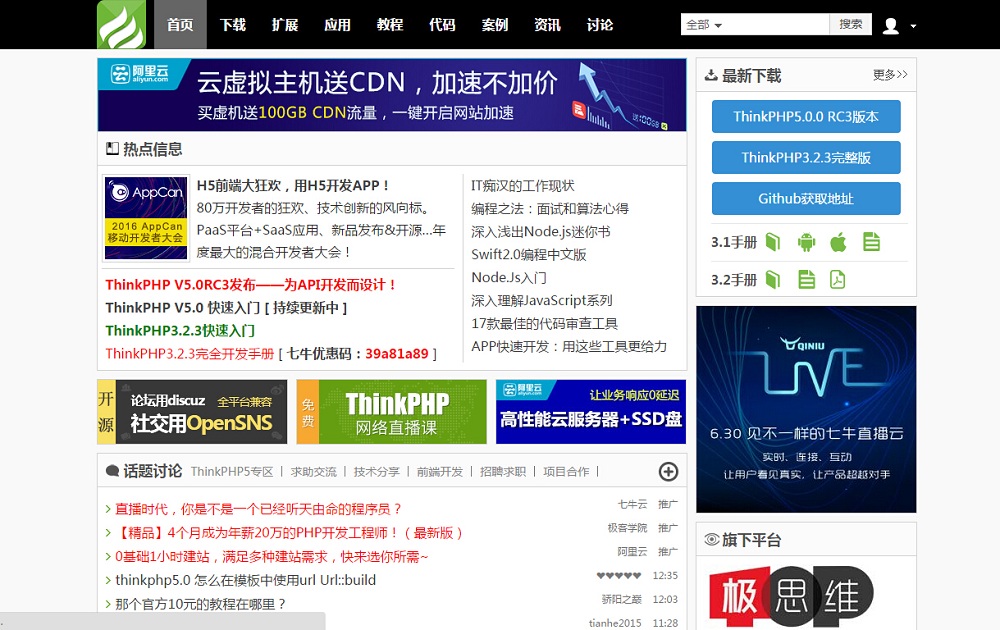Viewport: 1000px width, 630px height.
Task: Open the 讨论 discussion menu
Action: 599,24
